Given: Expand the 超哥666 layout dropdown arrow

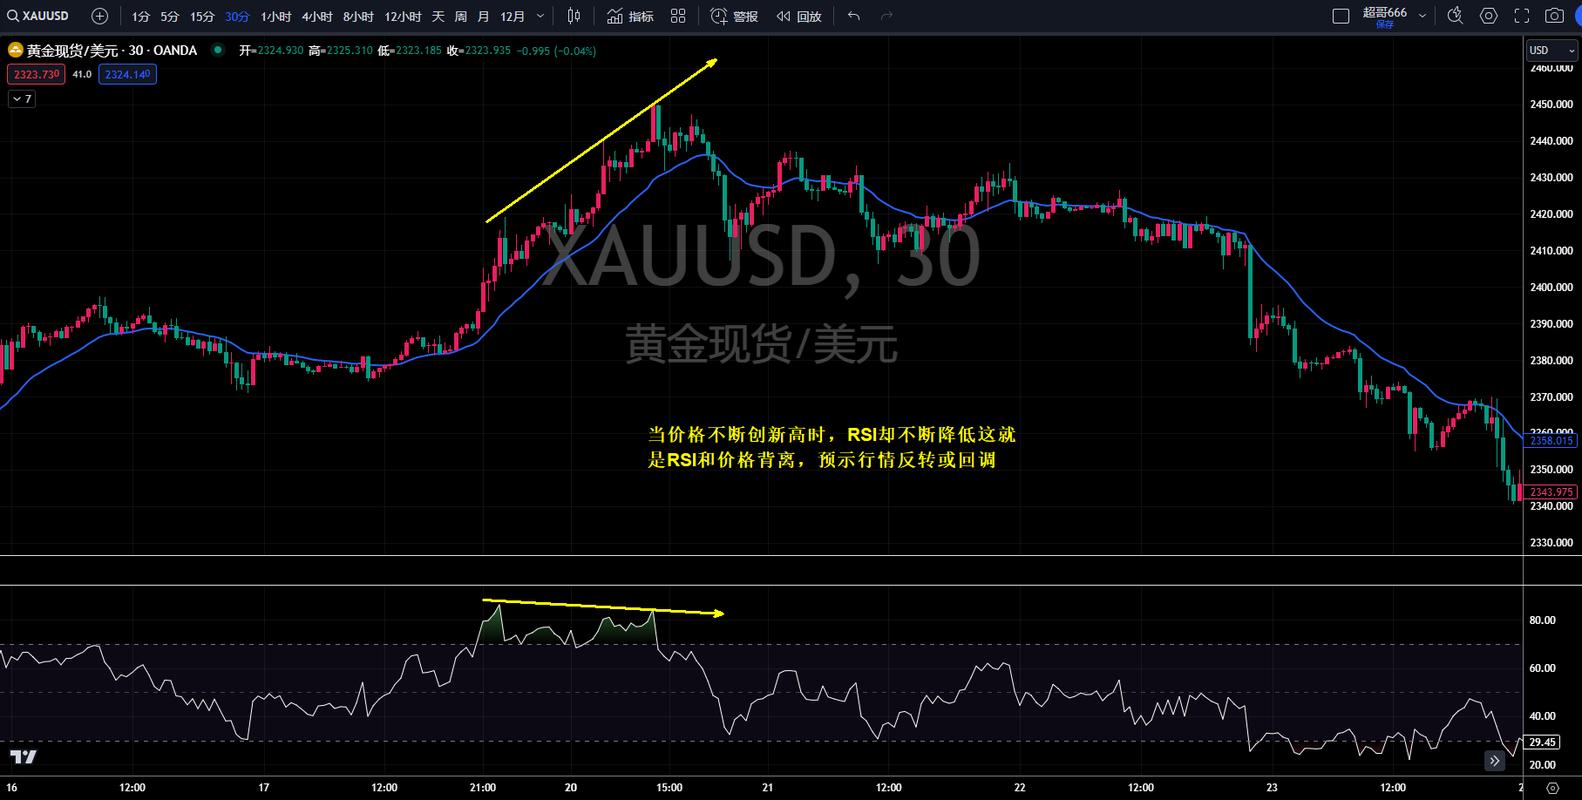Looking at the screenshot, I should tap(1422, 16).
